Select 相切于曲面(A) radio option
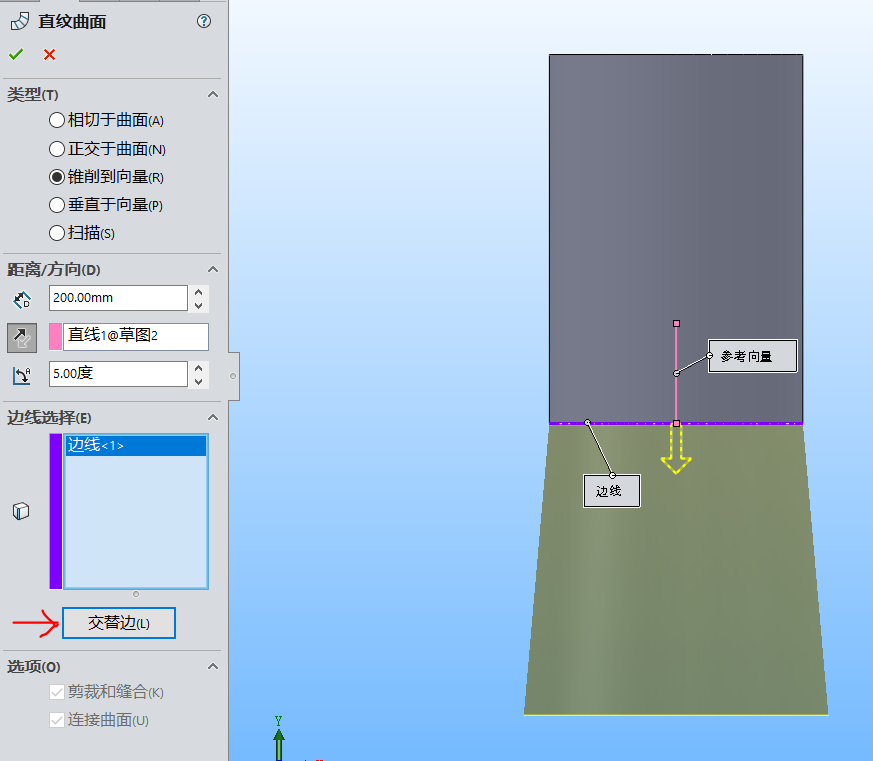The image size is (873, 761). [57, 120]
